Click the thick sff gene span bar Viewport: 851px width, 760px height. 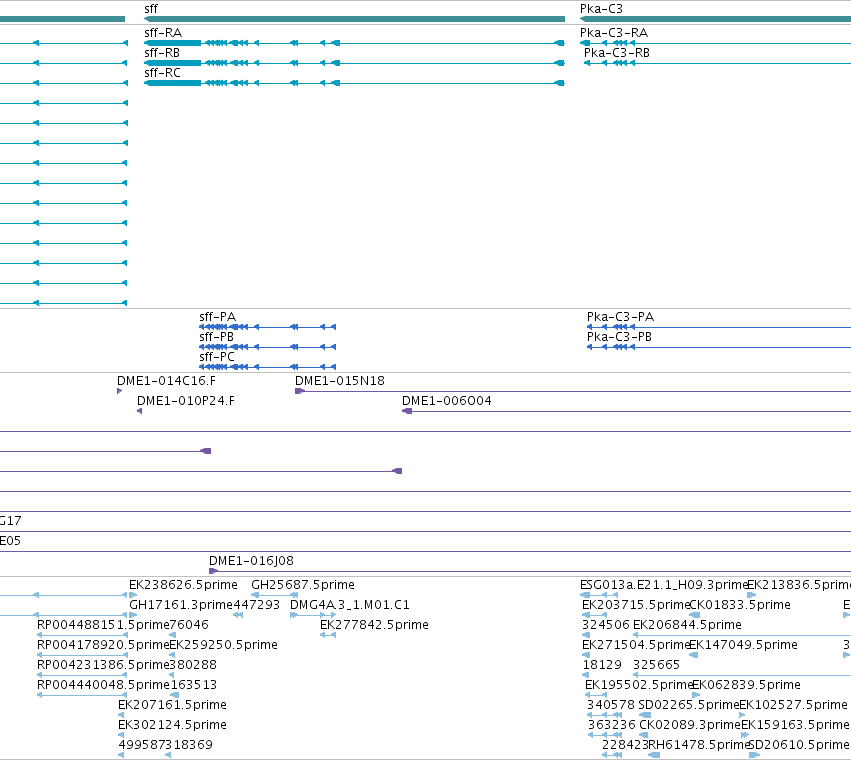(x=354, y=19)
